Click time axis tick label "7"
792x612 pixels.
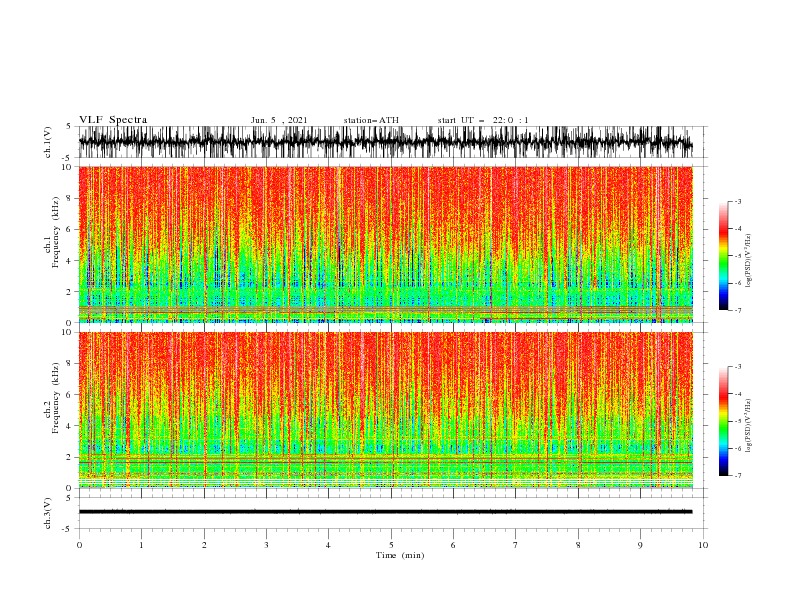pyautogui.click(x=516, y=545)
